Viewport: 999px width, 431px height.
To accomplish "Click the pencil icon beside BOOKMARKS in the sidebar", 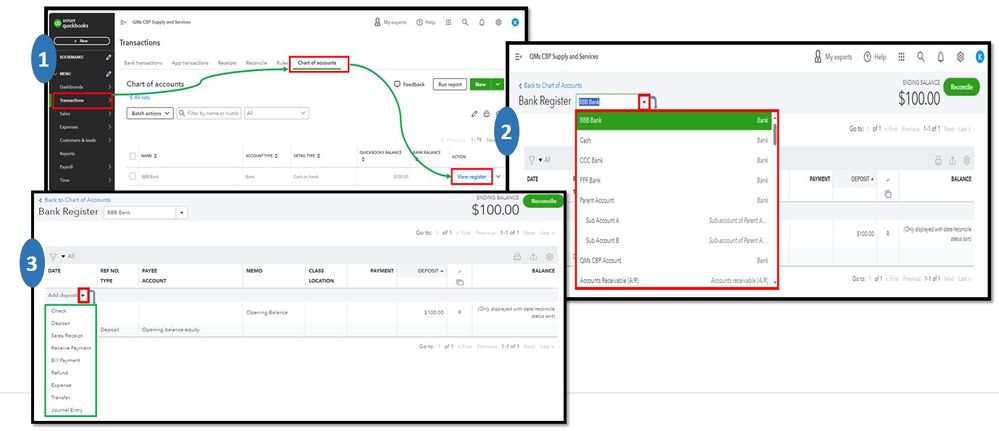I will pyautogui.click(x=108, y=57).
